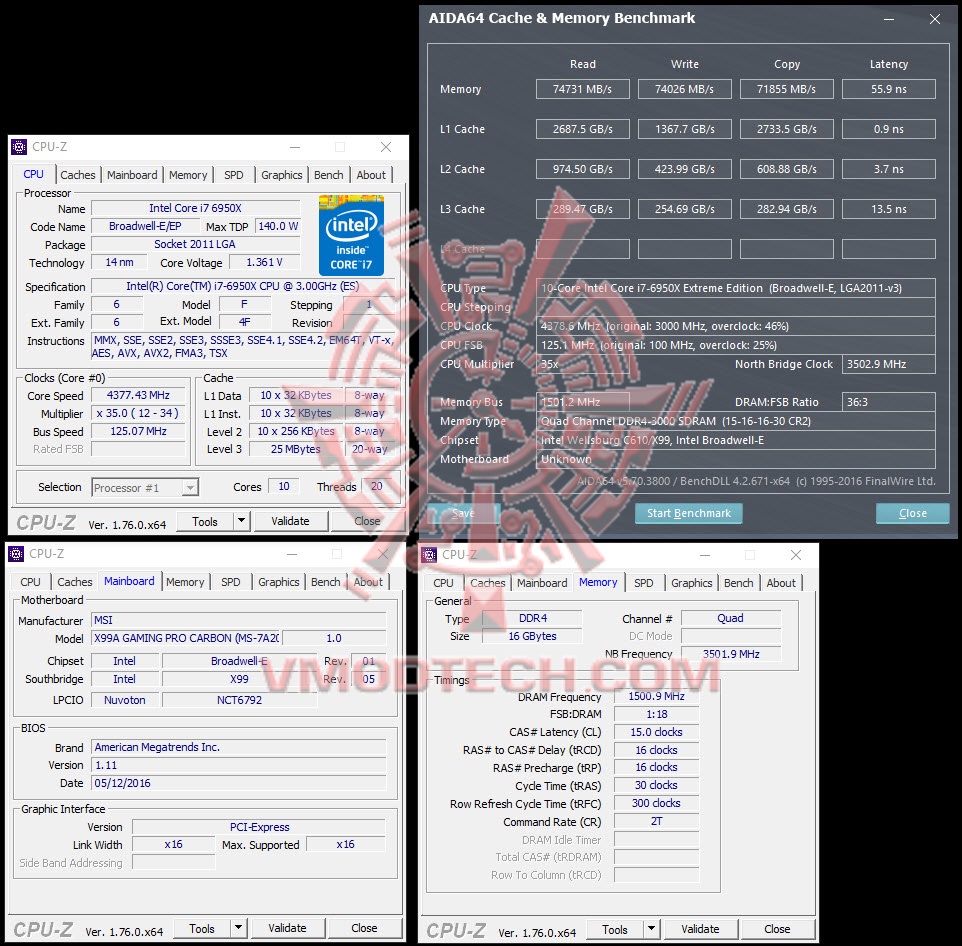Click L3 Cache Latency value 13.5 ns
The width and height of the screenshot is (962, 946).
[x=888, y=209]
